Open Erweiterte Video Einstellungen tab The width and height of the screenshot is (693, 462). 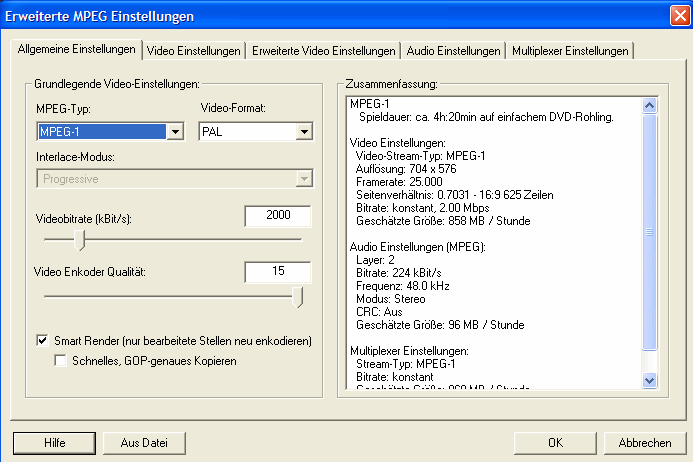click(x=324, y=51)
